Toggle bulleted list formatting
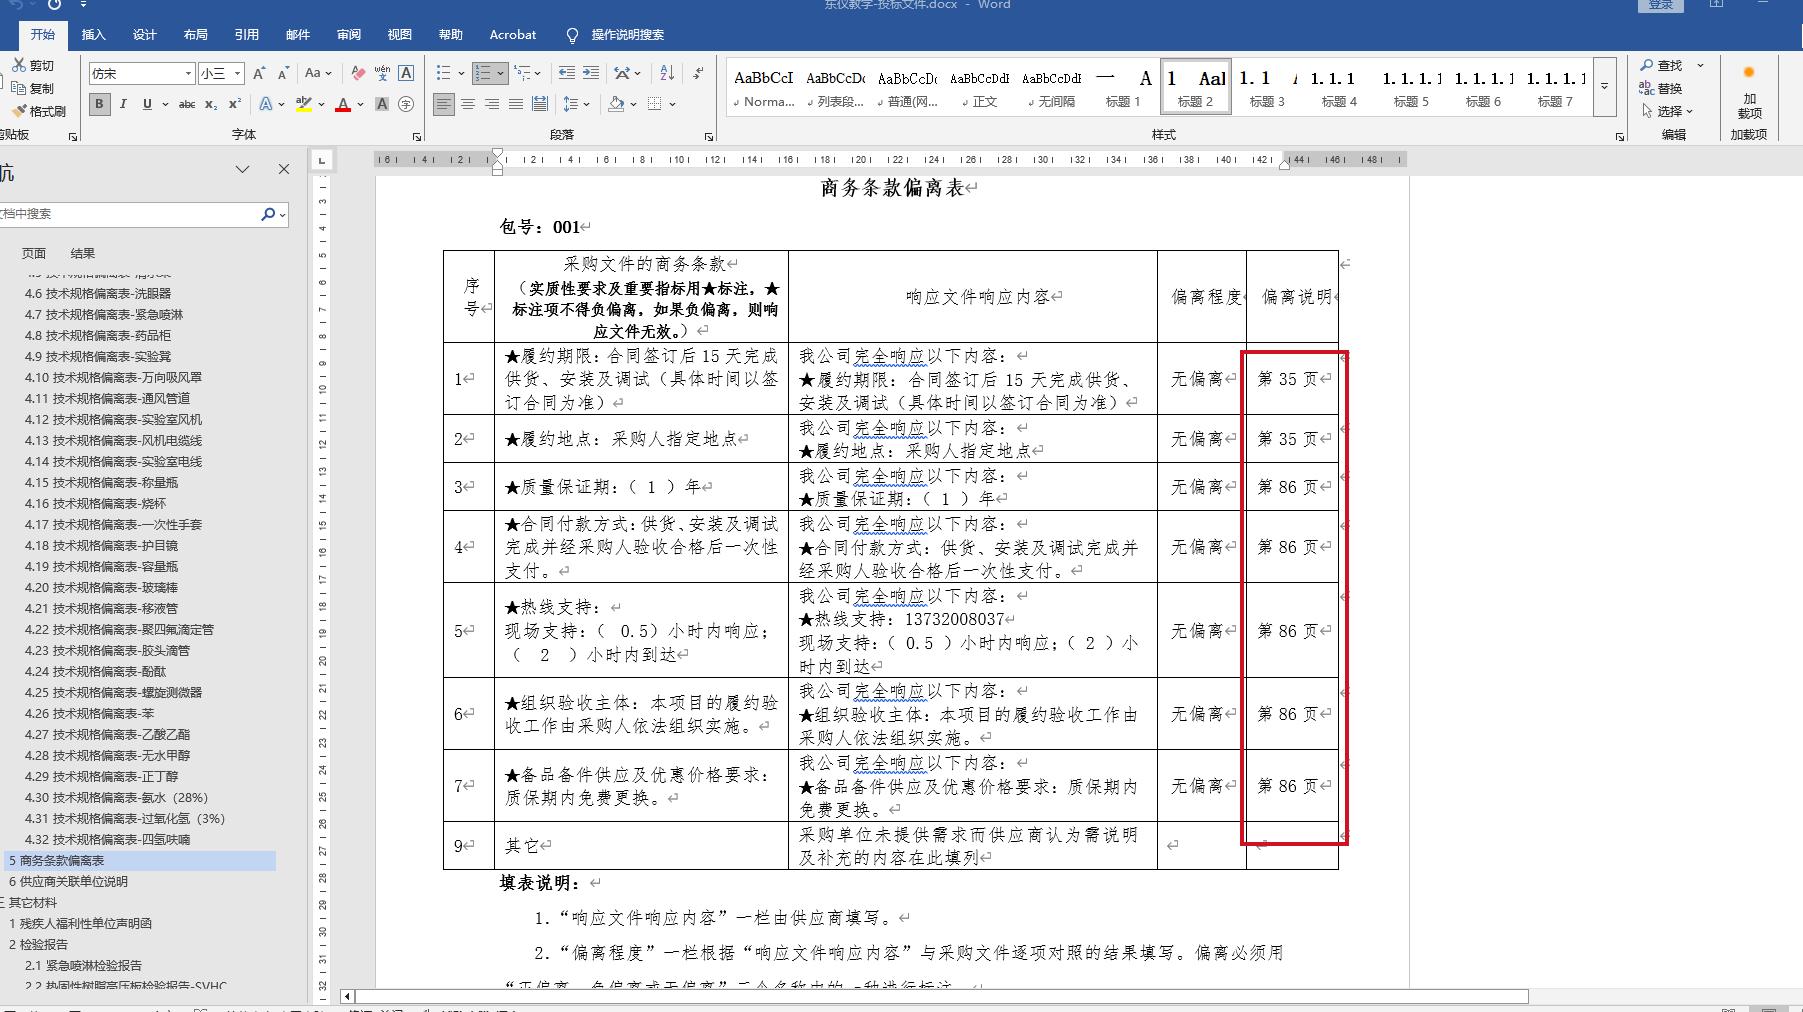Viewport: 1803px width, 1012px height. click(x=444, y=73)
